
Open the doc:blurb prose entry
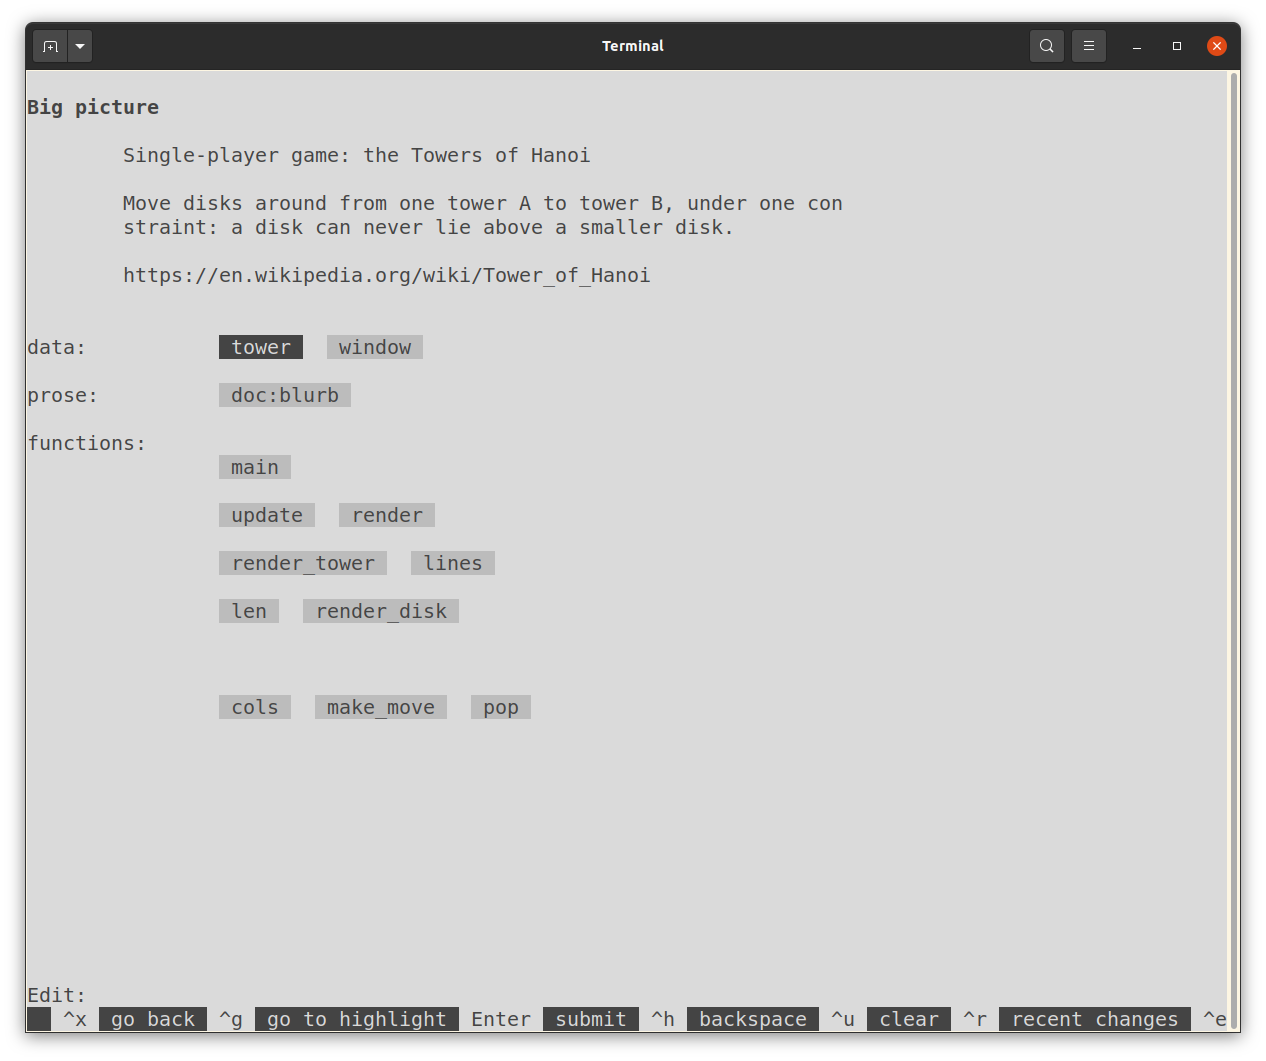point(285,395)
